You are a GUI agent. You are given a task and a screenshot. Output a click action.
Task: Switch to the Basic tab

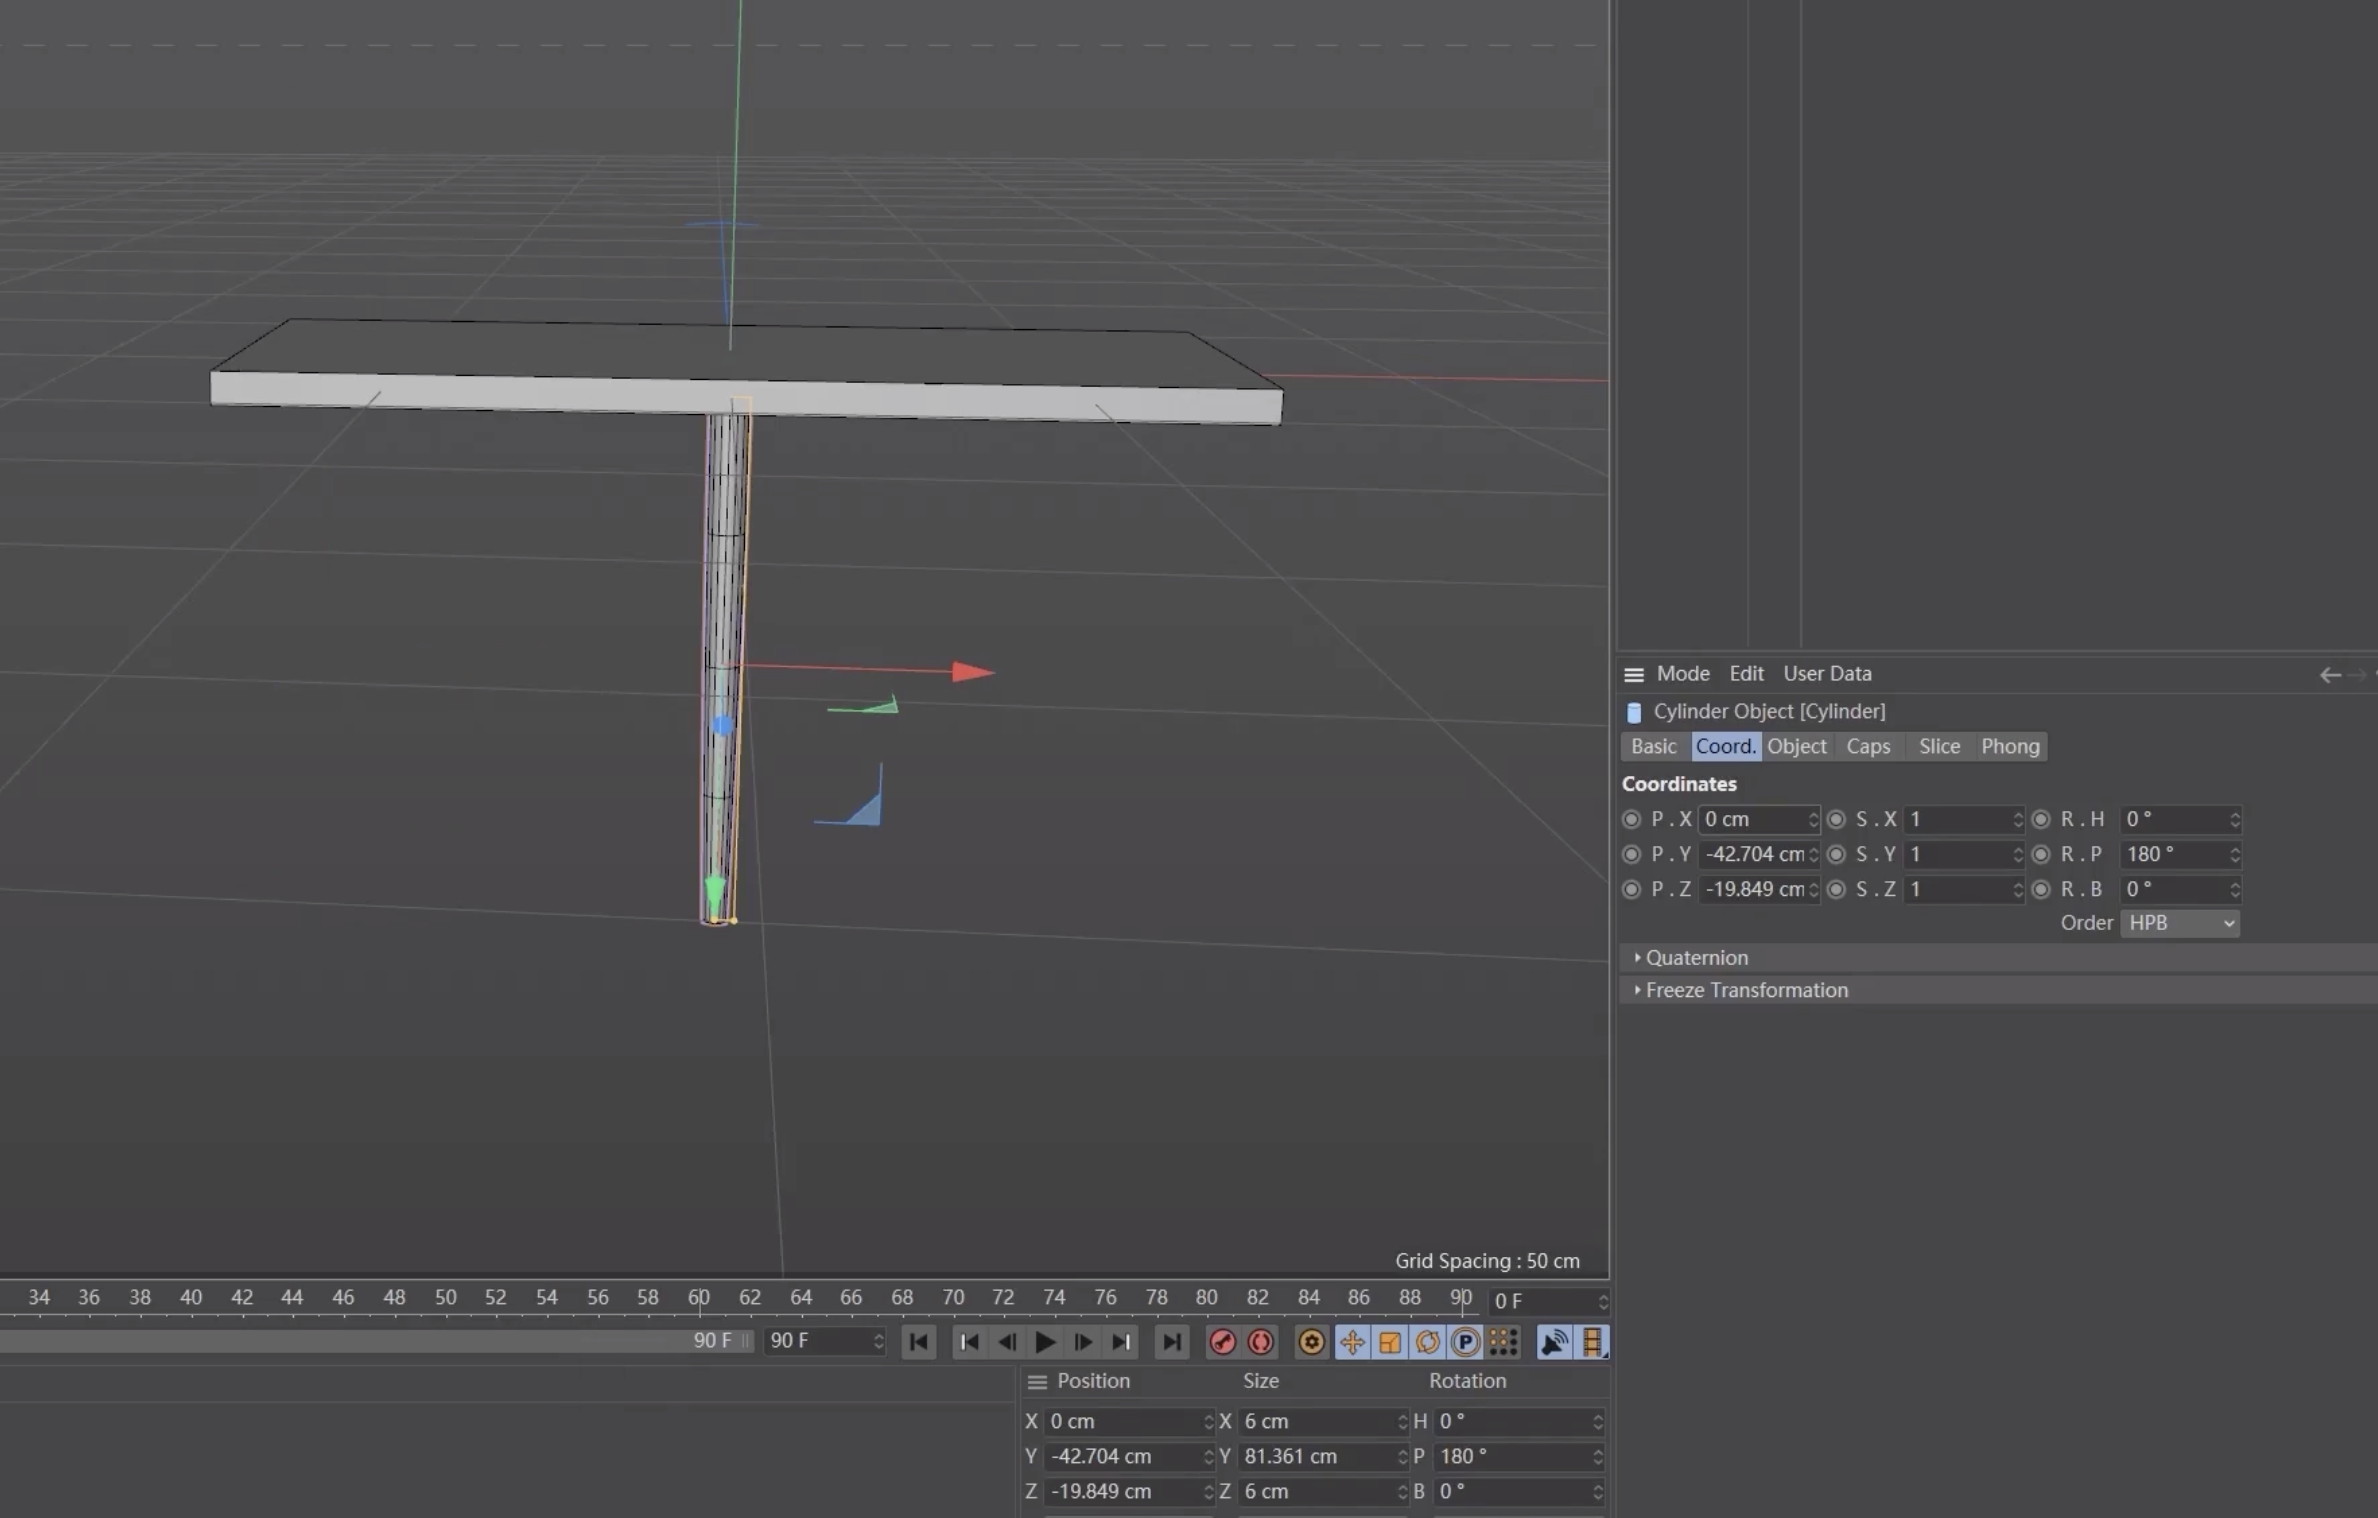pyautogui.click(x=1654, y=747)
